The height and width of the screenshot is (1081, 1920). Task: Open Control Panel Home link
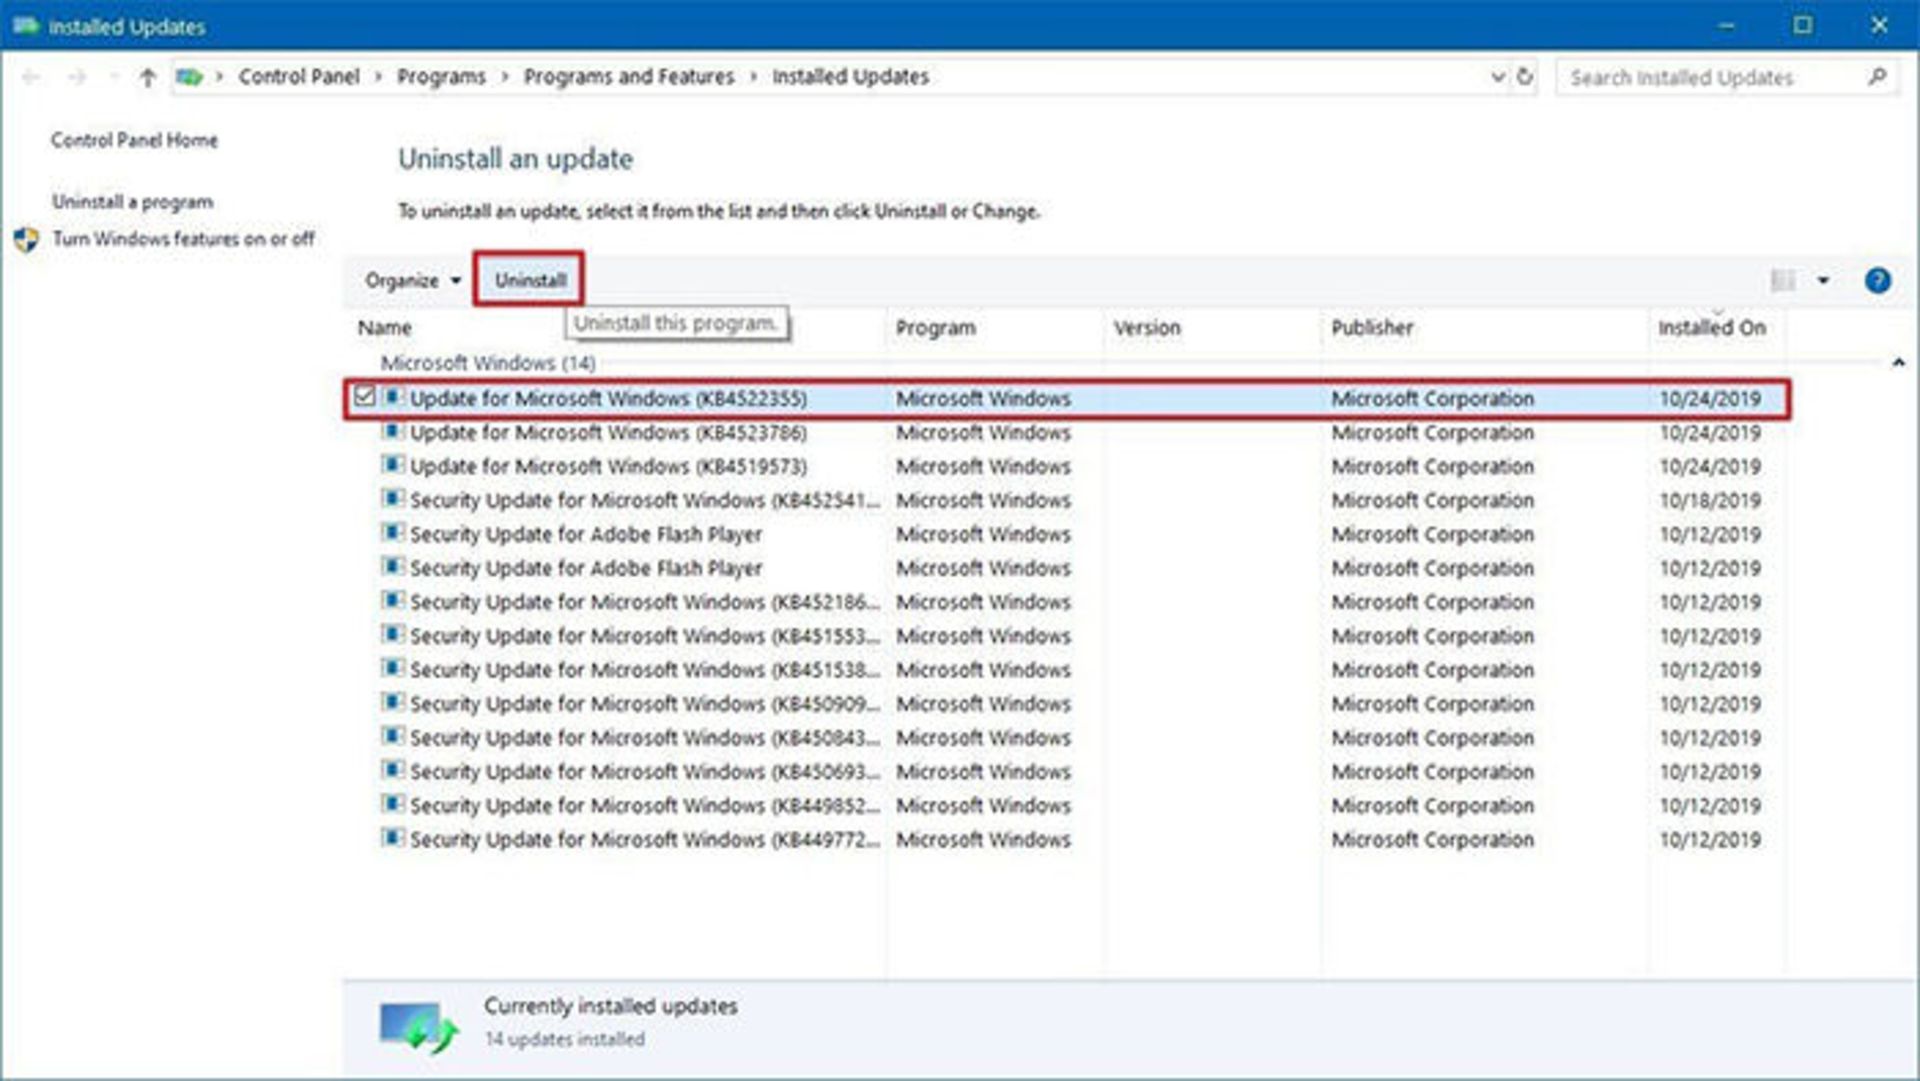[134, 140]
